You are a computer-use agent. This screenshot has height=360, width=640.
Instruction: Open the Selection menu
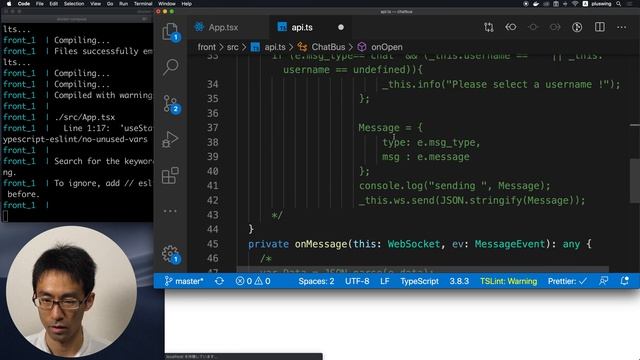74,4
